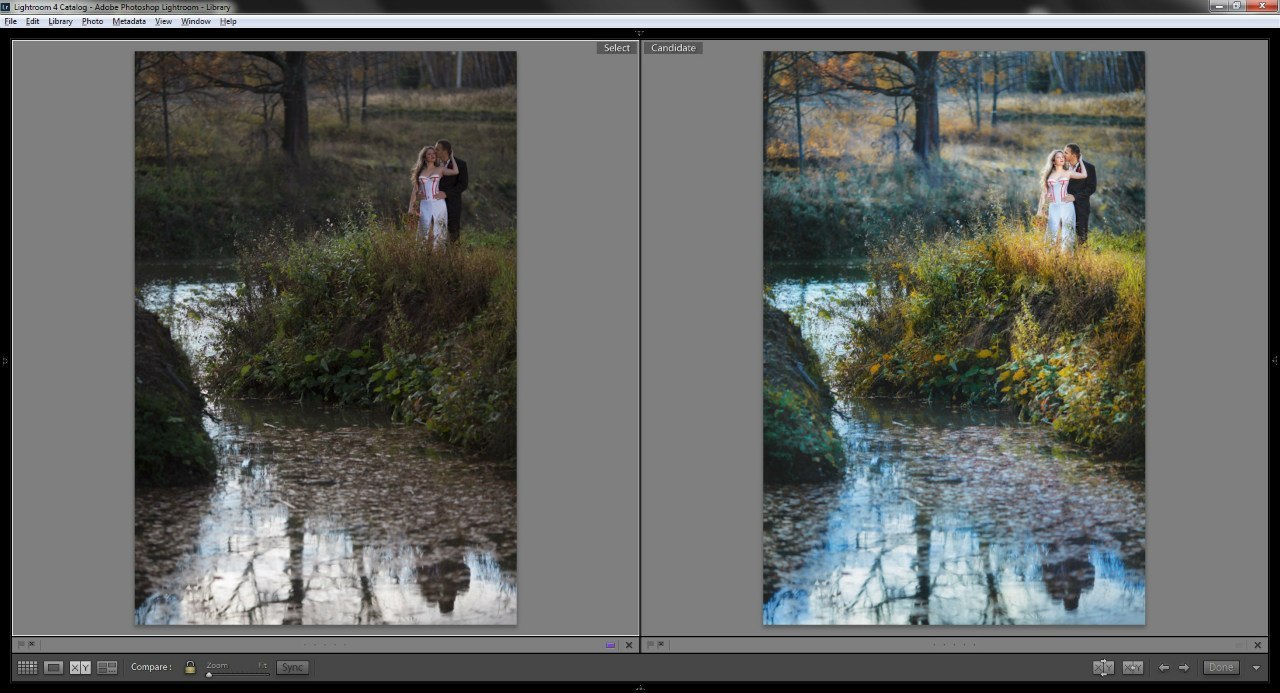Open the View menu
Viewport: 1280px width, 693px height.
[164, 21]
